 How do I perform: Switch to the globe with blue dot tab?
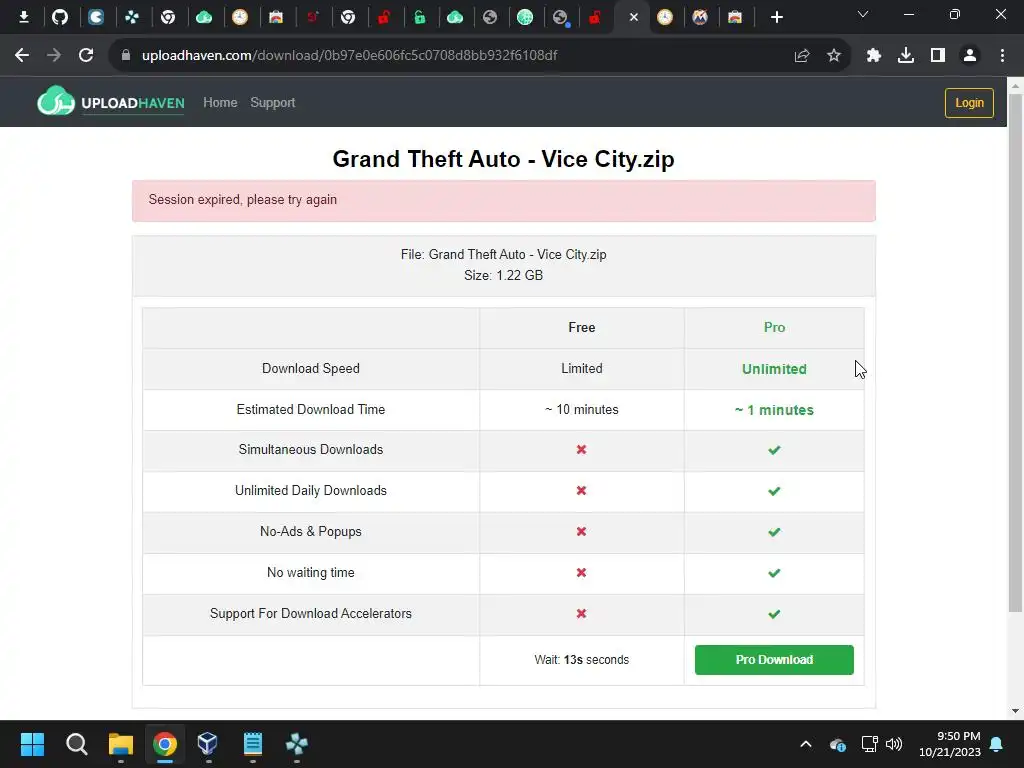click(560, 17)
